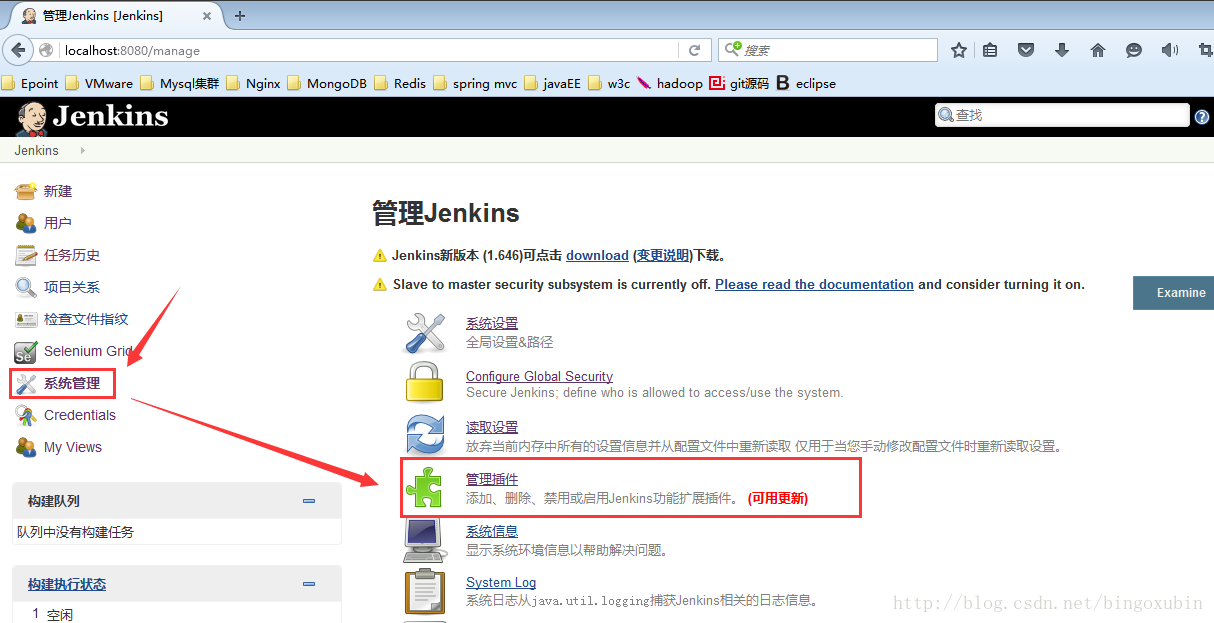Click the Firefox downloads arrow icon
Viewport: 1214px width, 623px height.
click(1062, 50)
